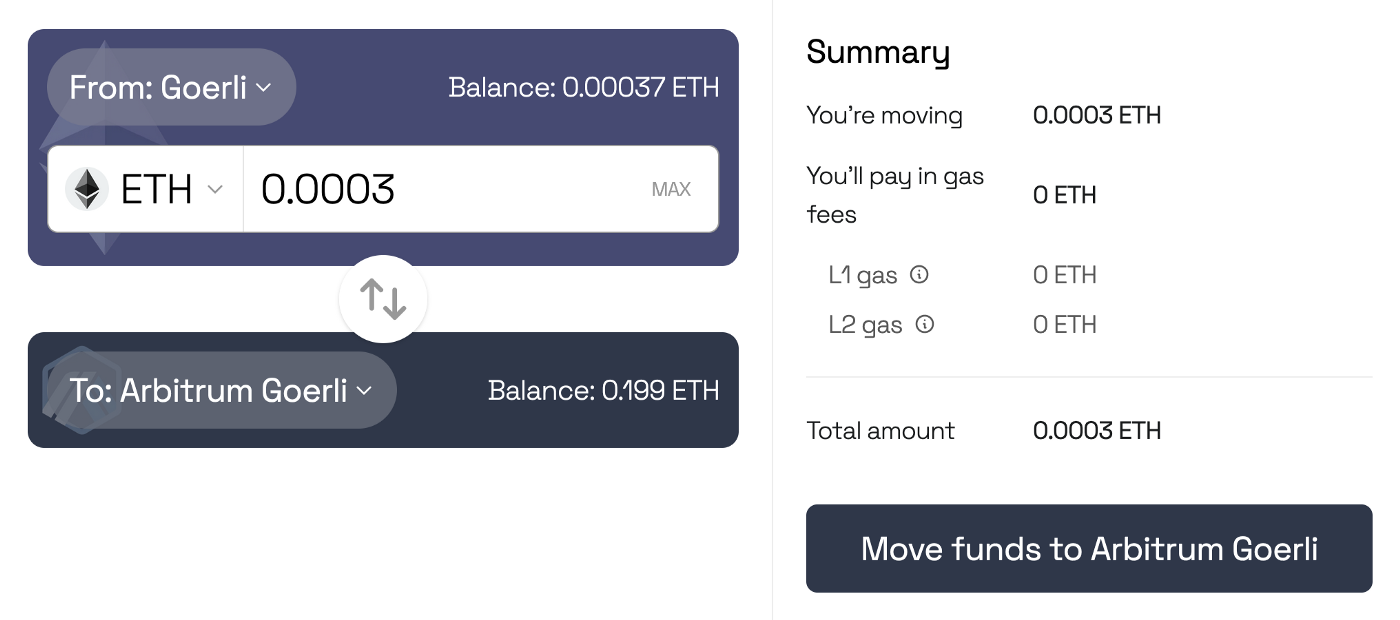Click the amount field showing 0.0003
This screenshot has width=1400, height=620.
pos(480,189)
